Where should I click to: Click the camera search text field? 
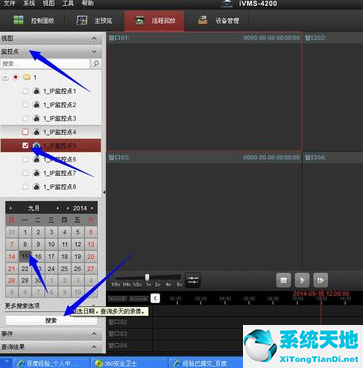coord(45,63)
